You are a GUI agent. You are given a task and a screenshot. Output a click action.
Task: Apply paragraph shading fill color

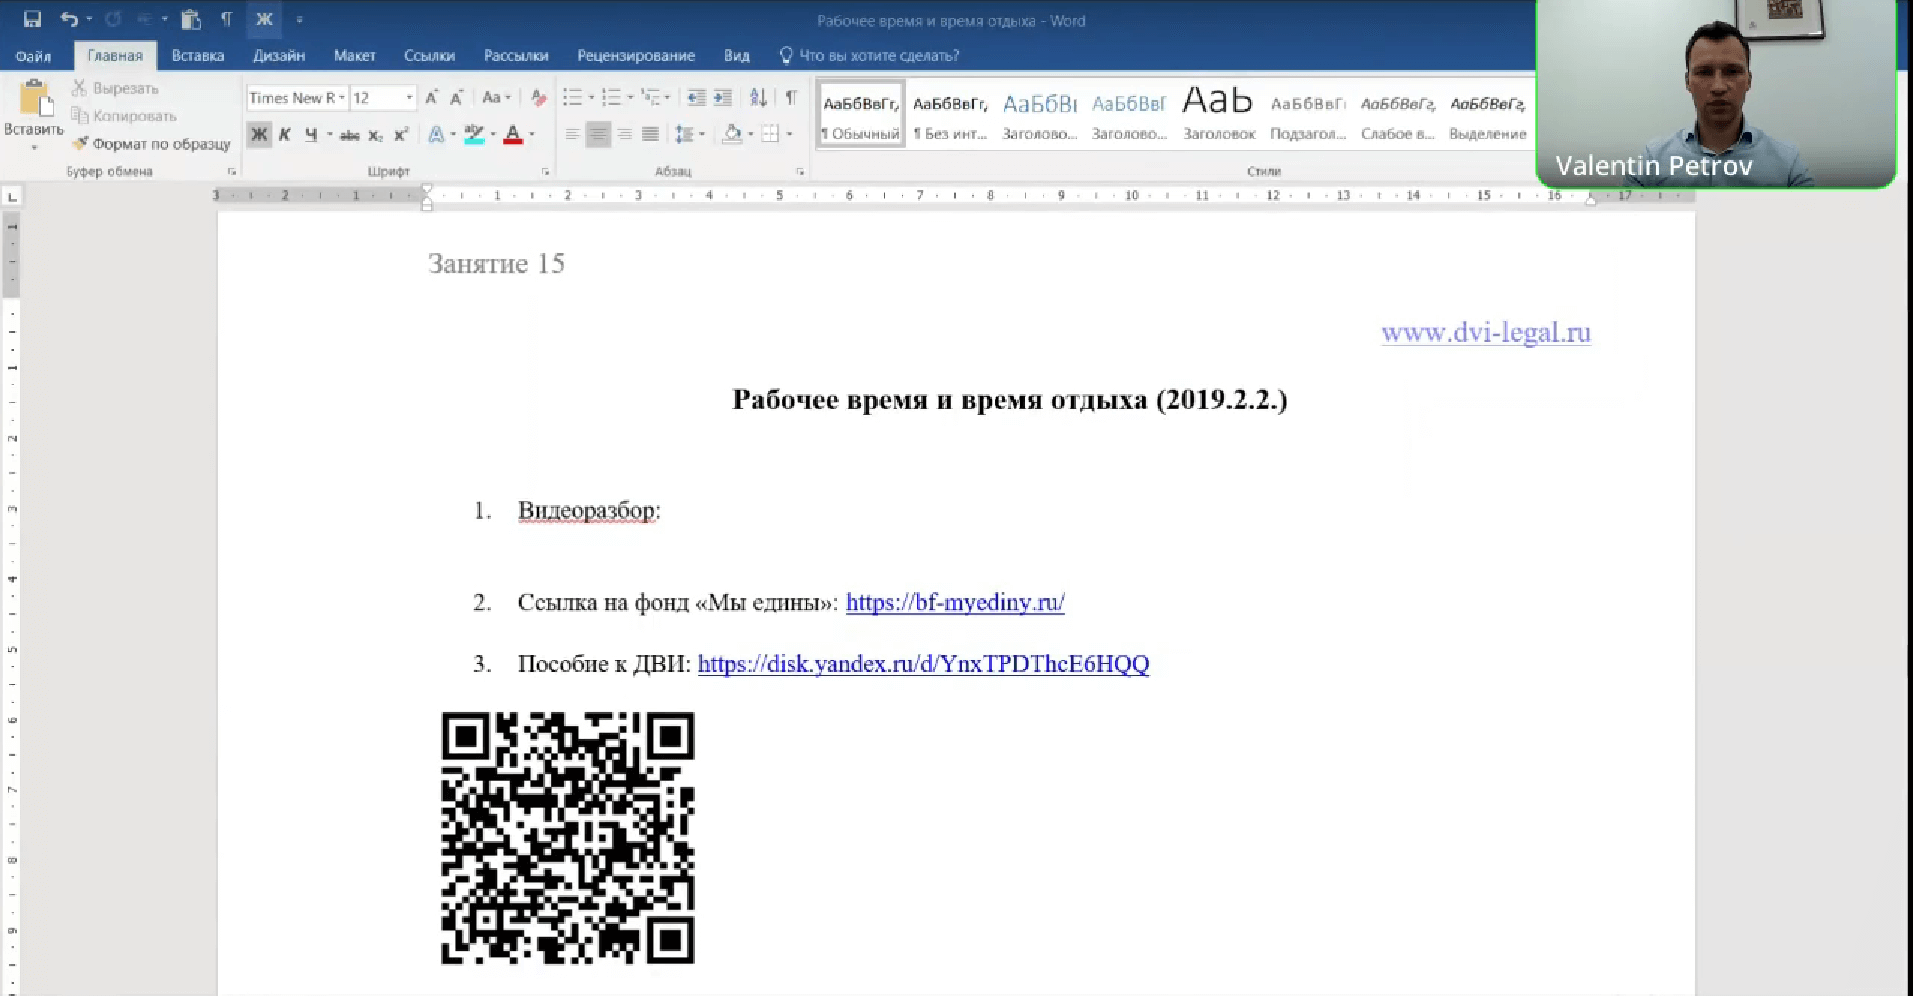pyautogui.click(x=732, y=134)
